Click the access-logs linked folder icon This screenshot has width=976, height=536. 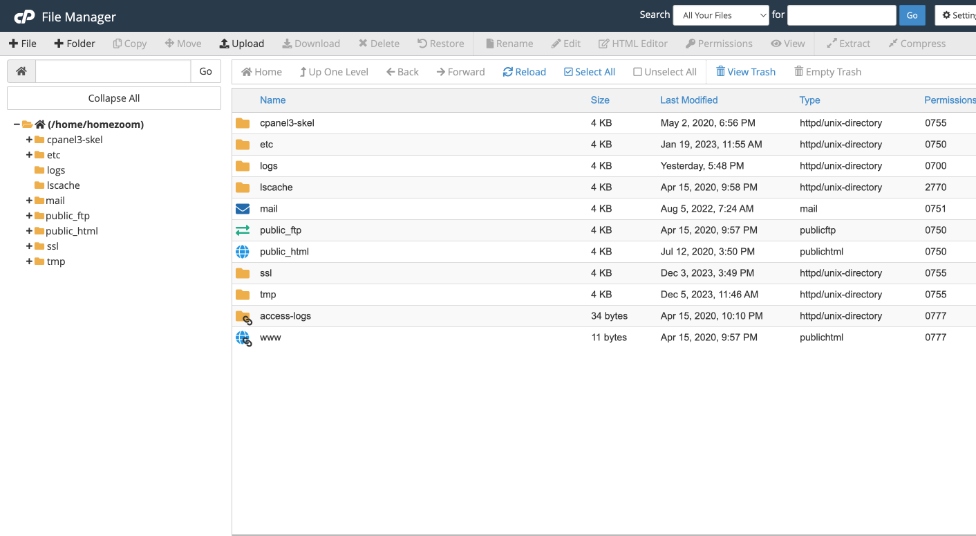tap(243, 317)
